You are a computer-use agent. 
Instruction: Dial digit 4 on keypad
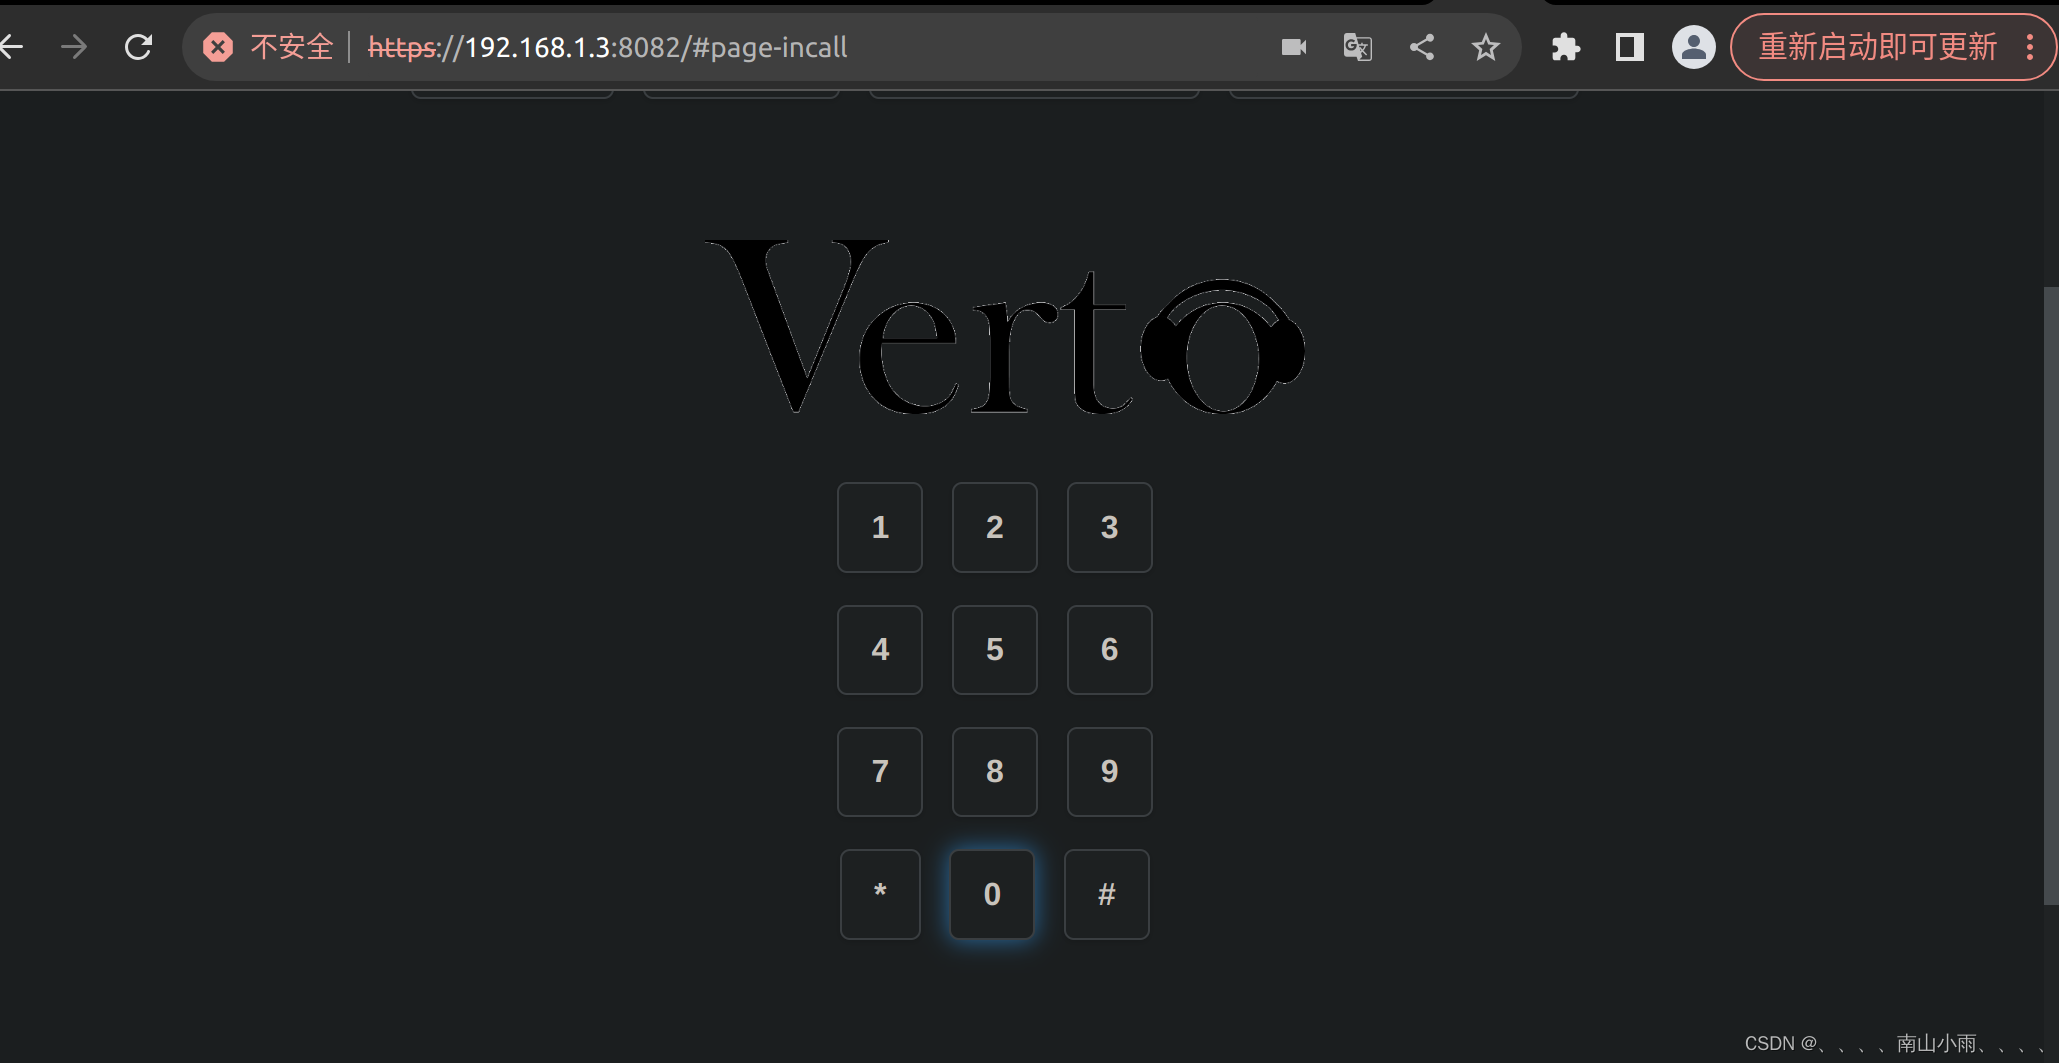point(880,650)
